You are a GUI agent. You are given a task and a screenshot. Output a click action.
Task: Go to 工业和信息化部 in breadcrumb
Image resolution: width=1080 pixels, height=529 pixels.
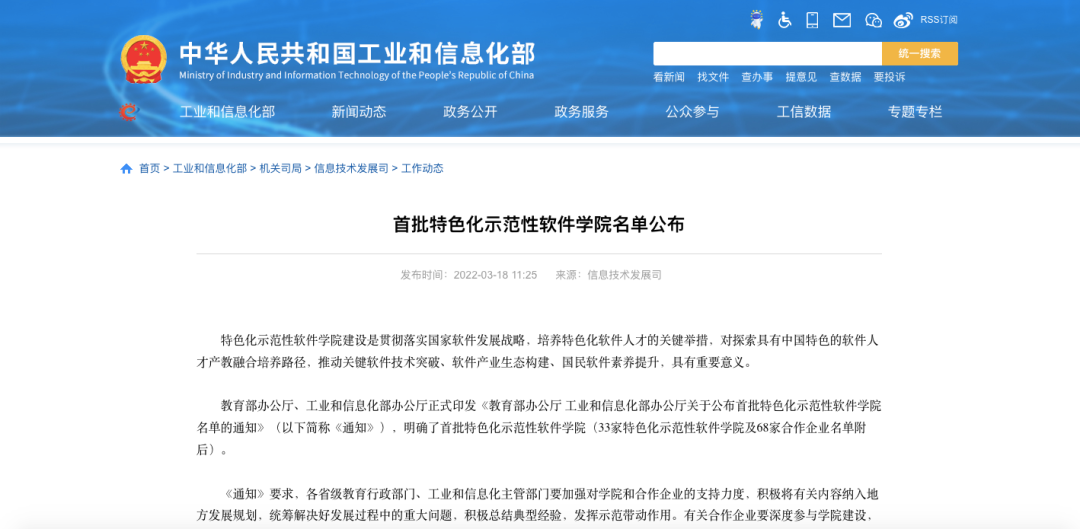tap(209, 169)
